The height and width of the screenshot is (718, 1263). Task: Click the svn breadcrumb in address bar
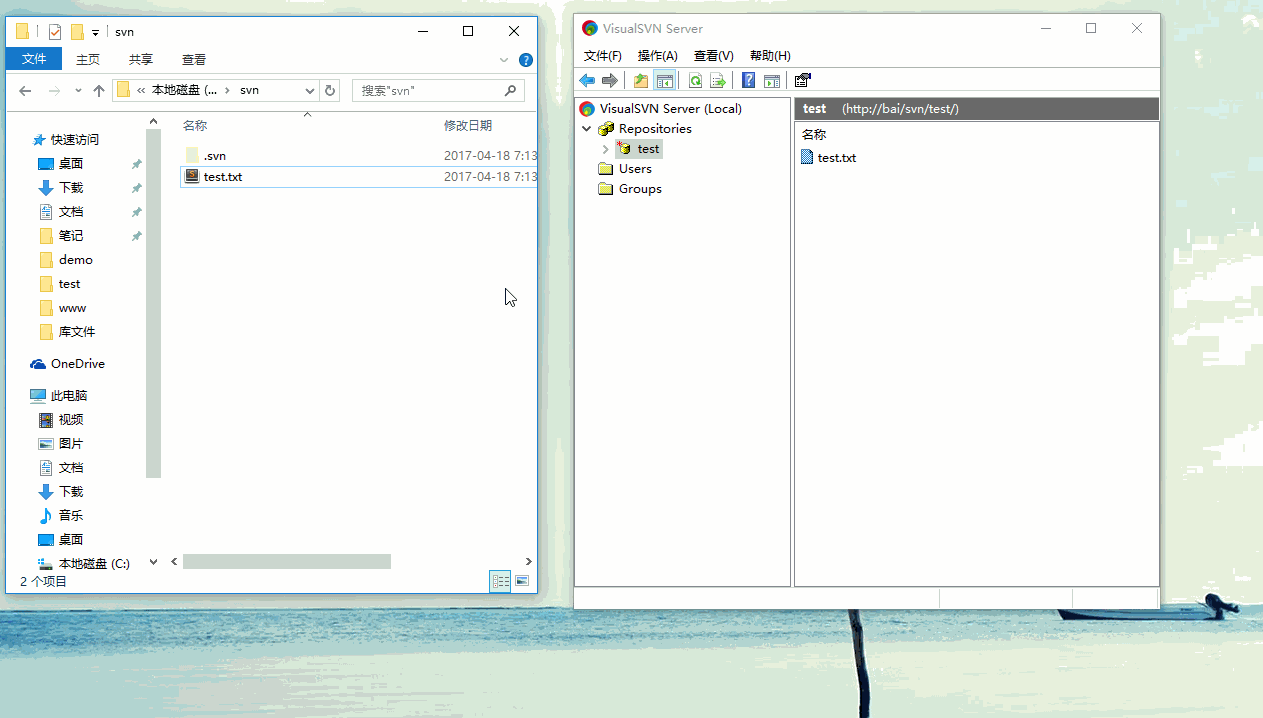(x=250, y=90)
